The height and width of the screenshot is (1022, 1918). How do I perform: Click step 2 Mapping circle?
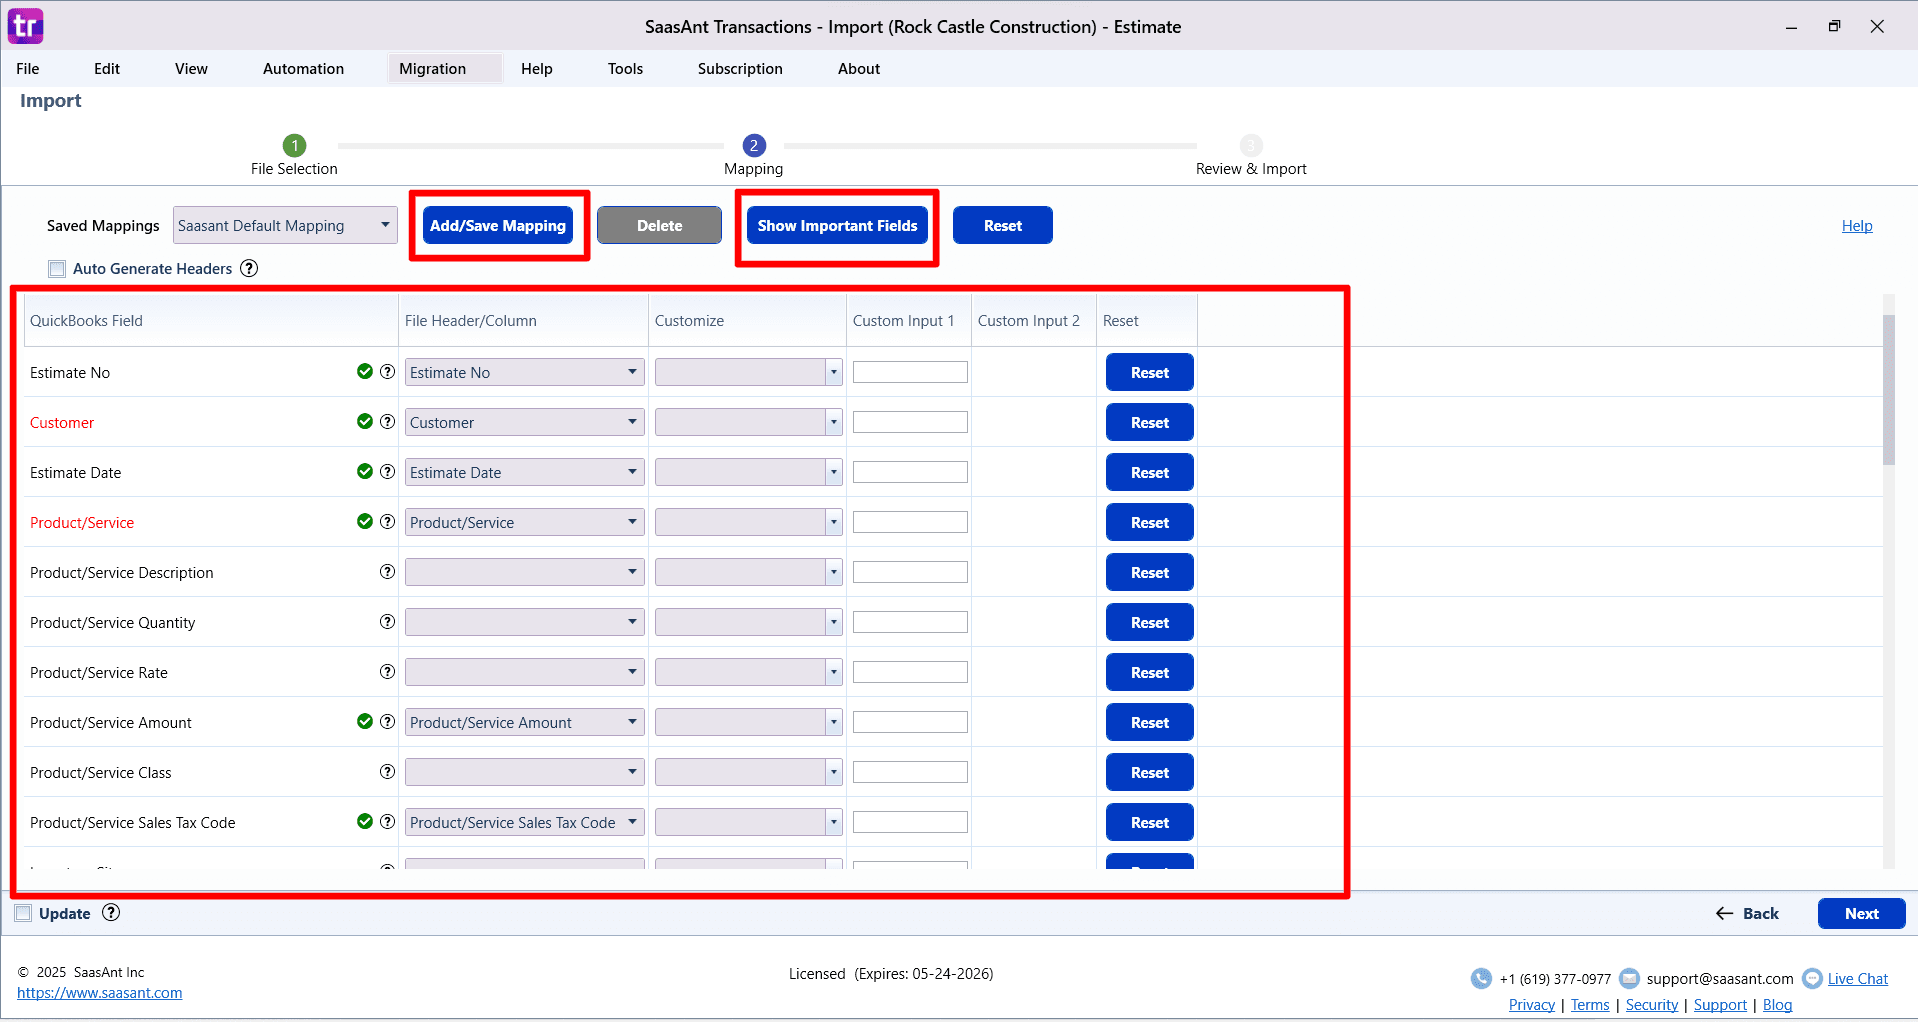tap(754, 145)
